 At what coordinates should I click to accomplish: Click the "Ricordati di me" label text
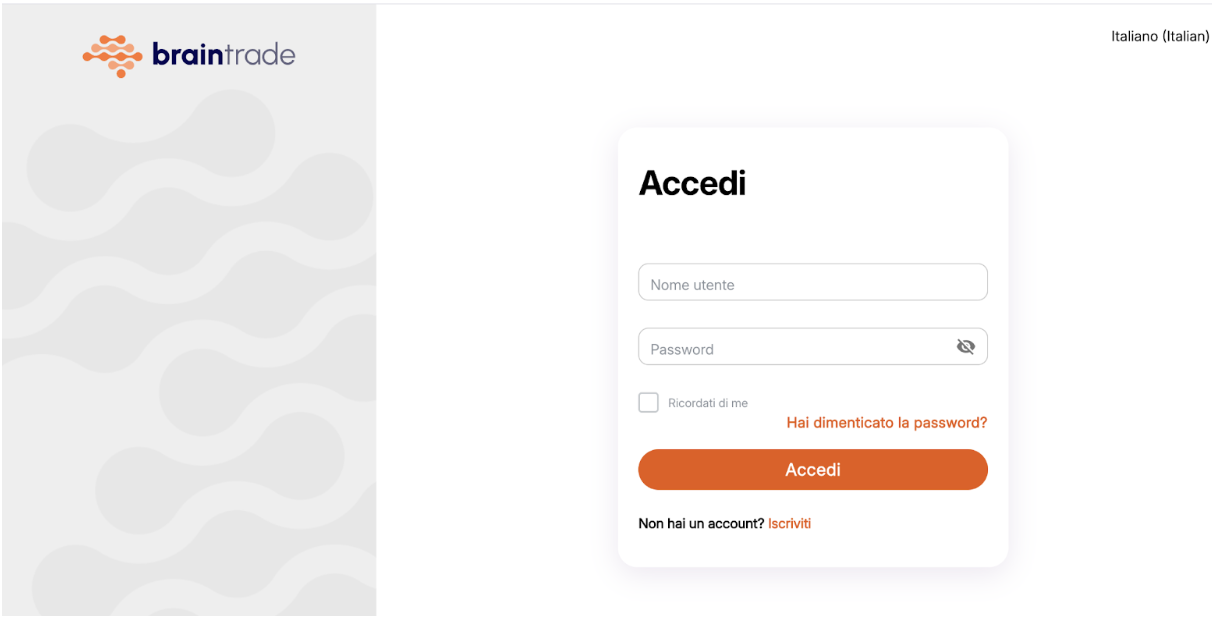[x=708, y=403]
